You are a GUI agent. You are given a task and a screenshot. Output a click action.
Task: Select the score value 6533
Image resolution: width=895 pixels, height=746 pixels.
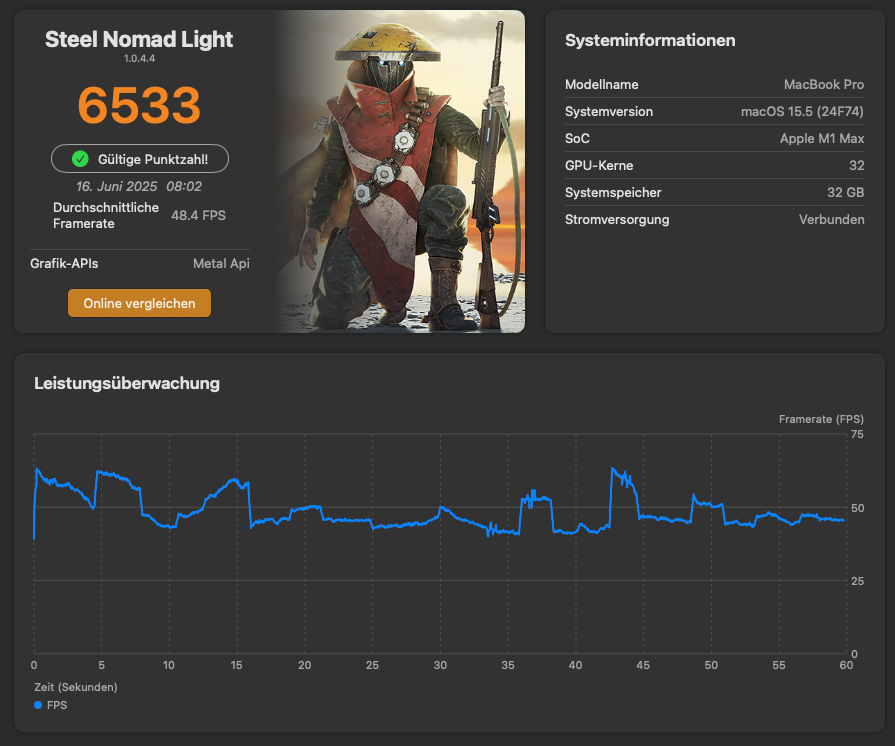pos(139,105)
